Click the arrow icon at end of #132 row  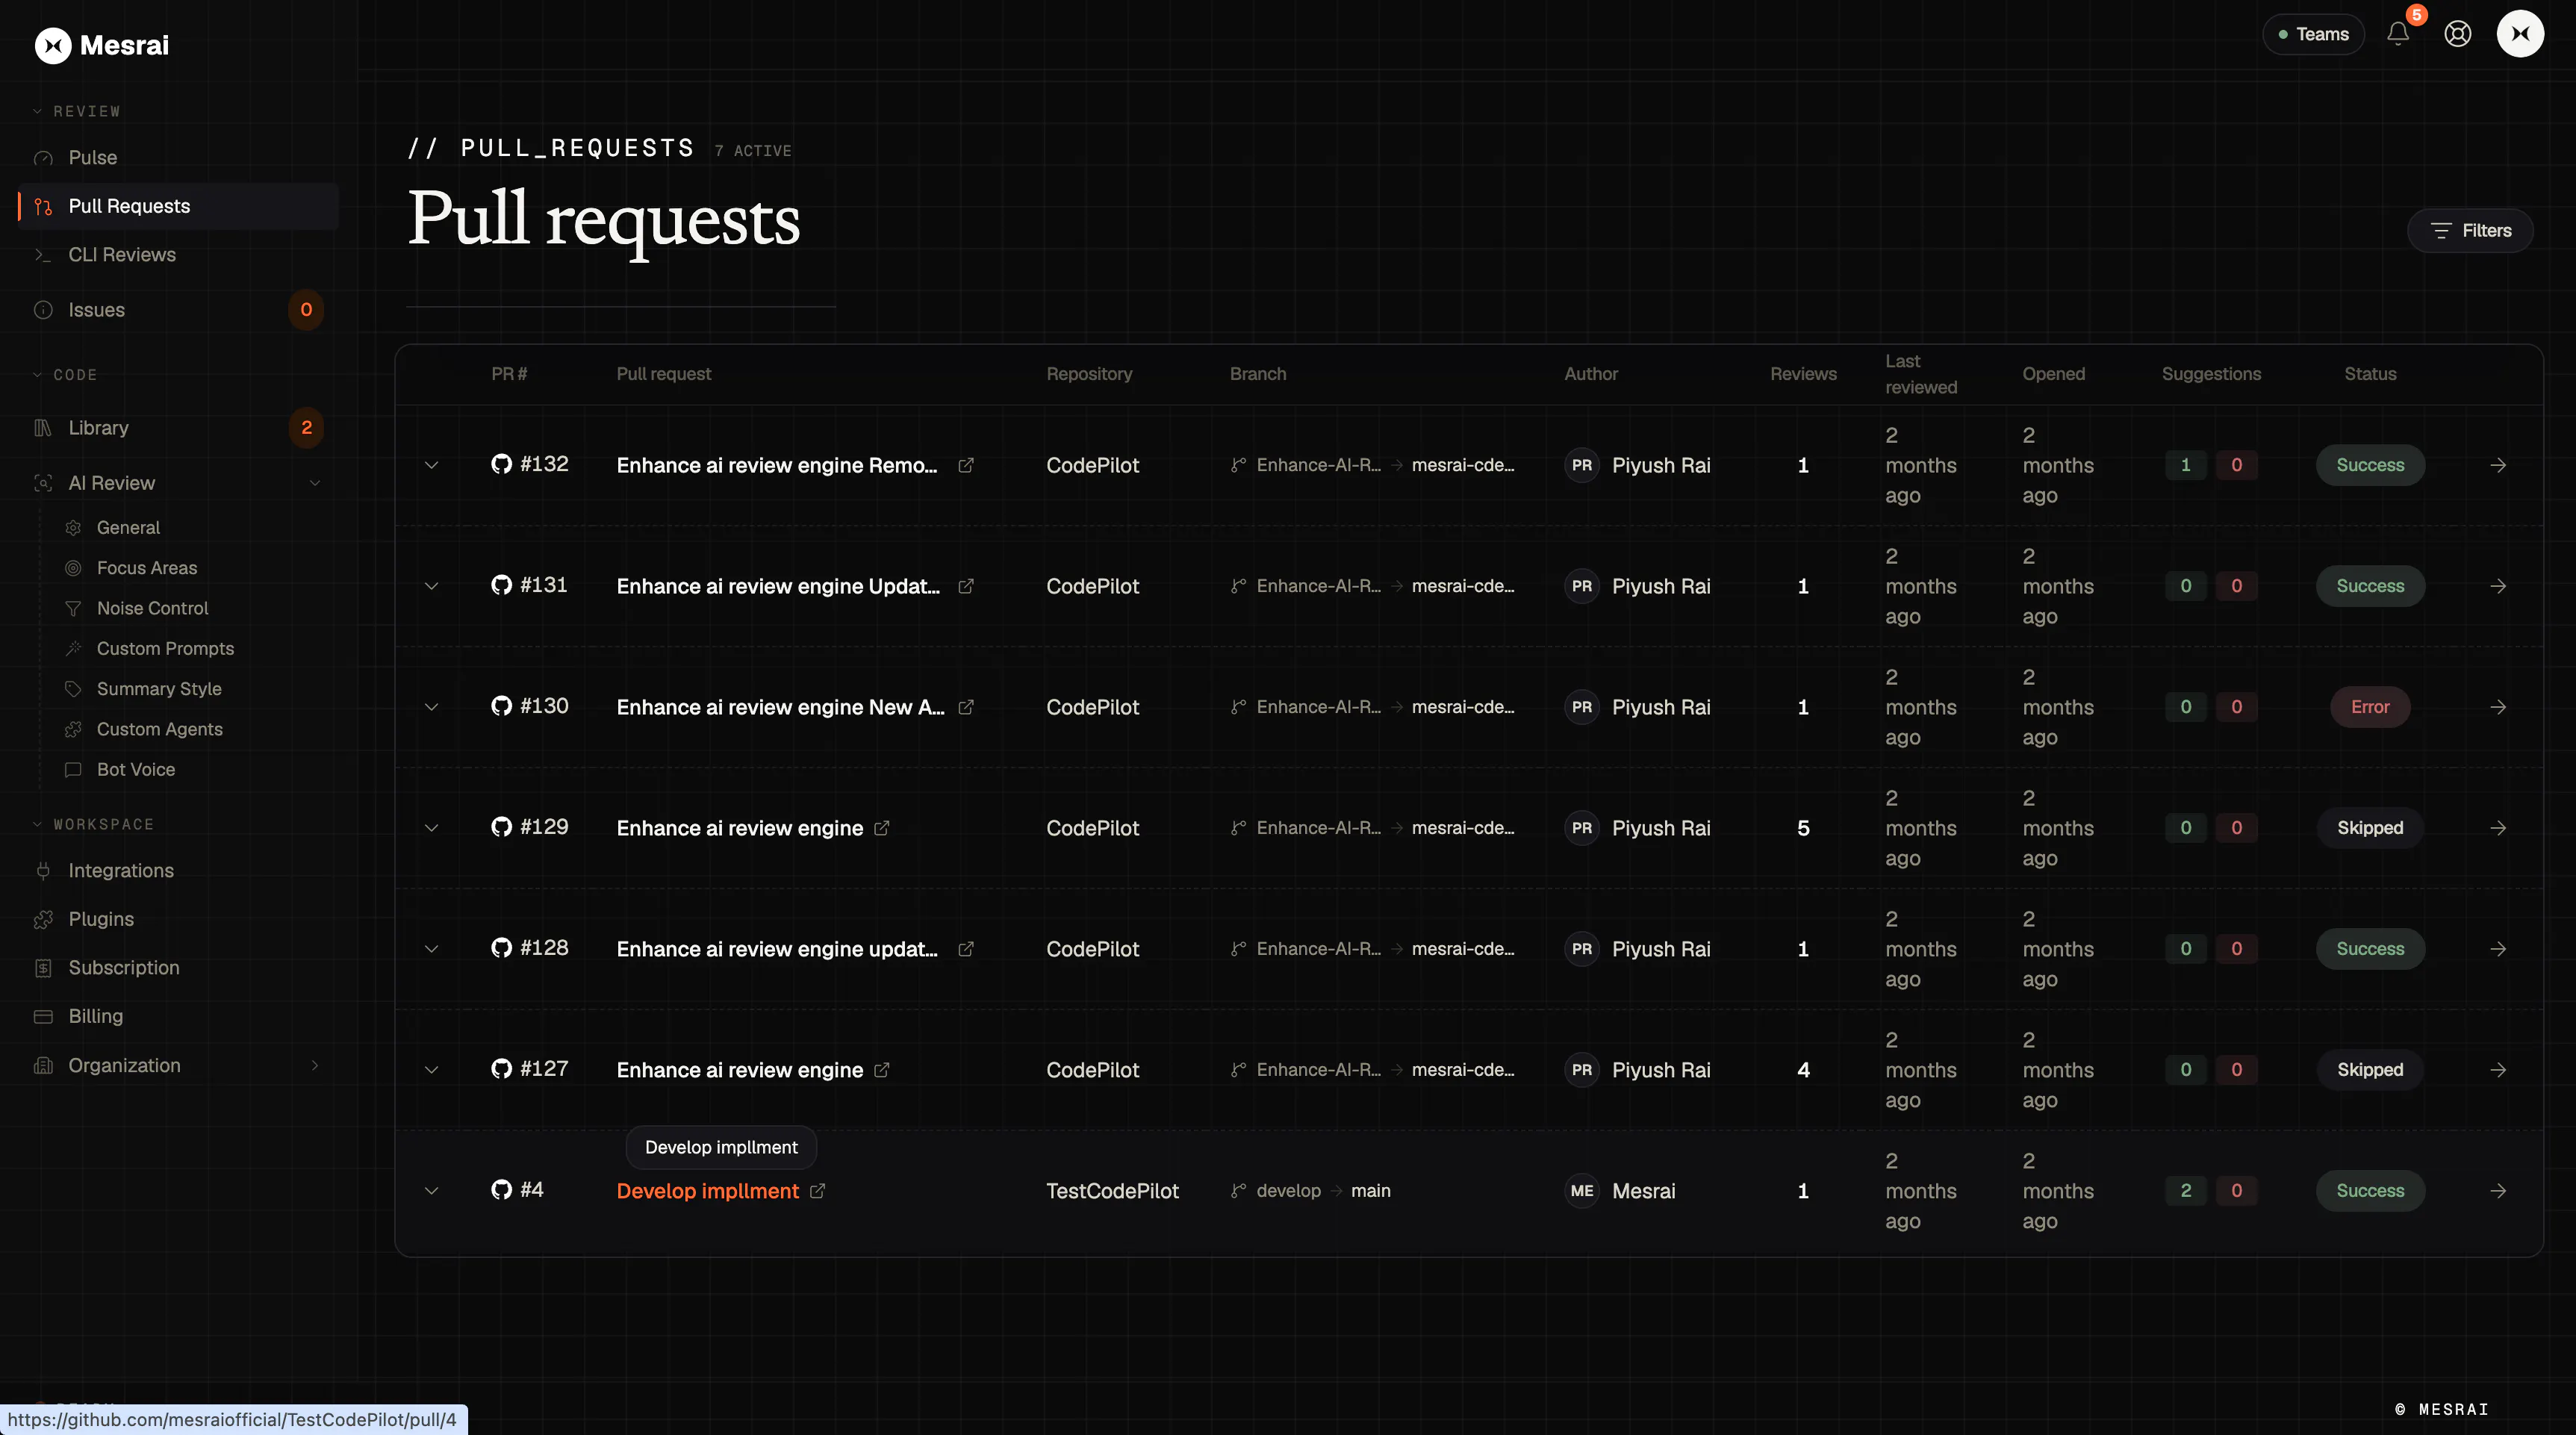point(2498,465)
